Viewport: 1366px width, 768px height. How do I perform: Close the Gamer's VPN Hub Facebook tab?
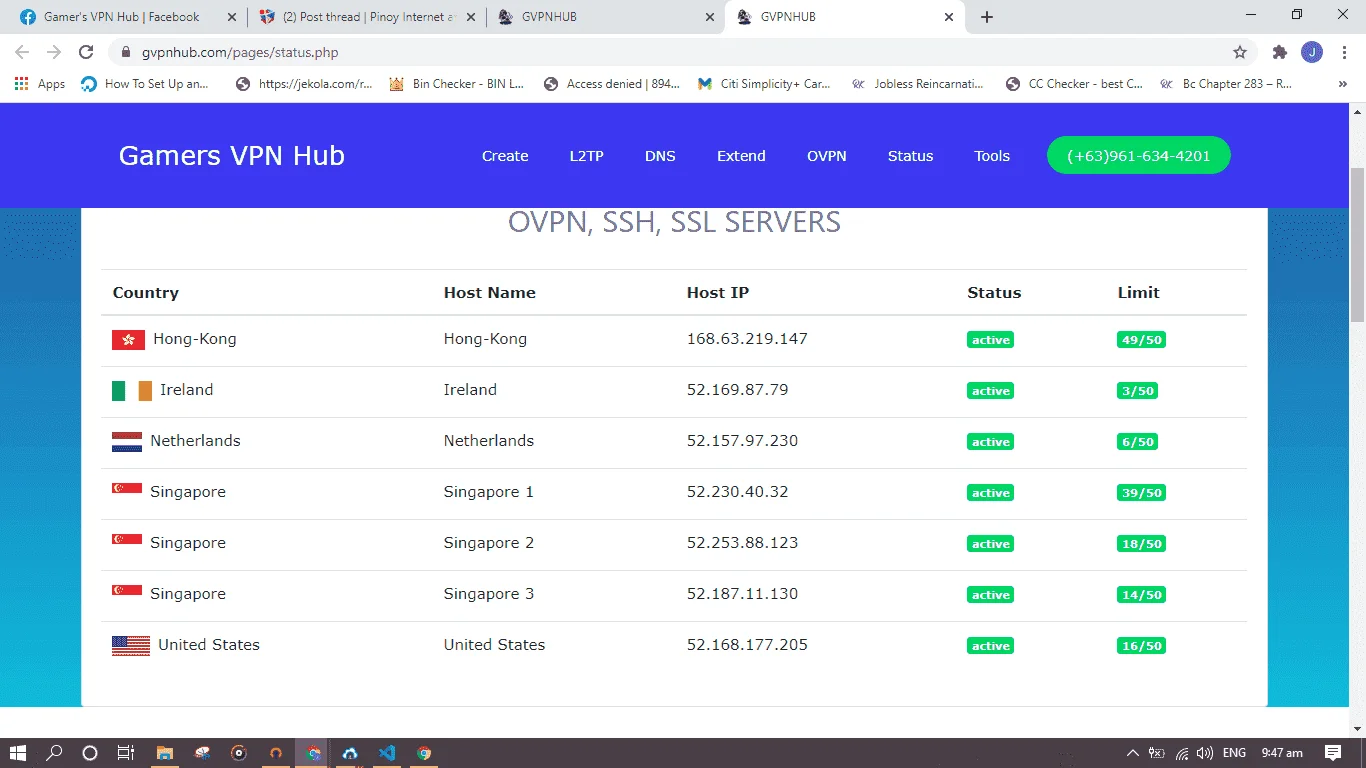[x=232, y=17]
